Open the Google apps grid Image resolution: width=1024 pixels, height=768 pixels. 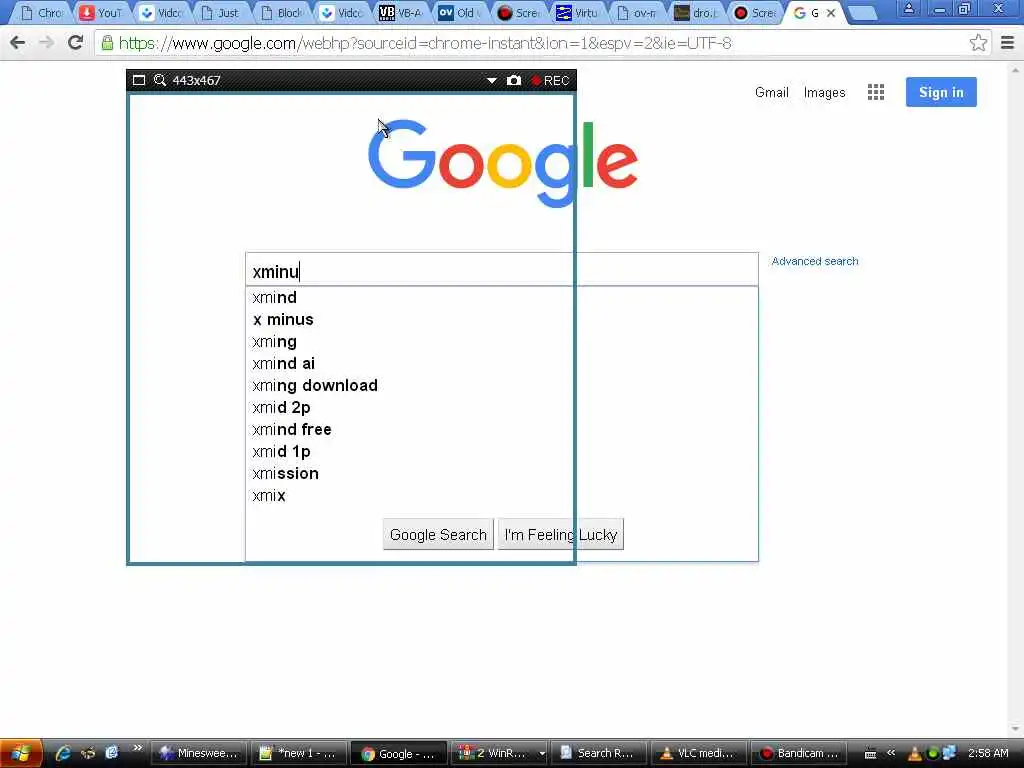point(876,92)
